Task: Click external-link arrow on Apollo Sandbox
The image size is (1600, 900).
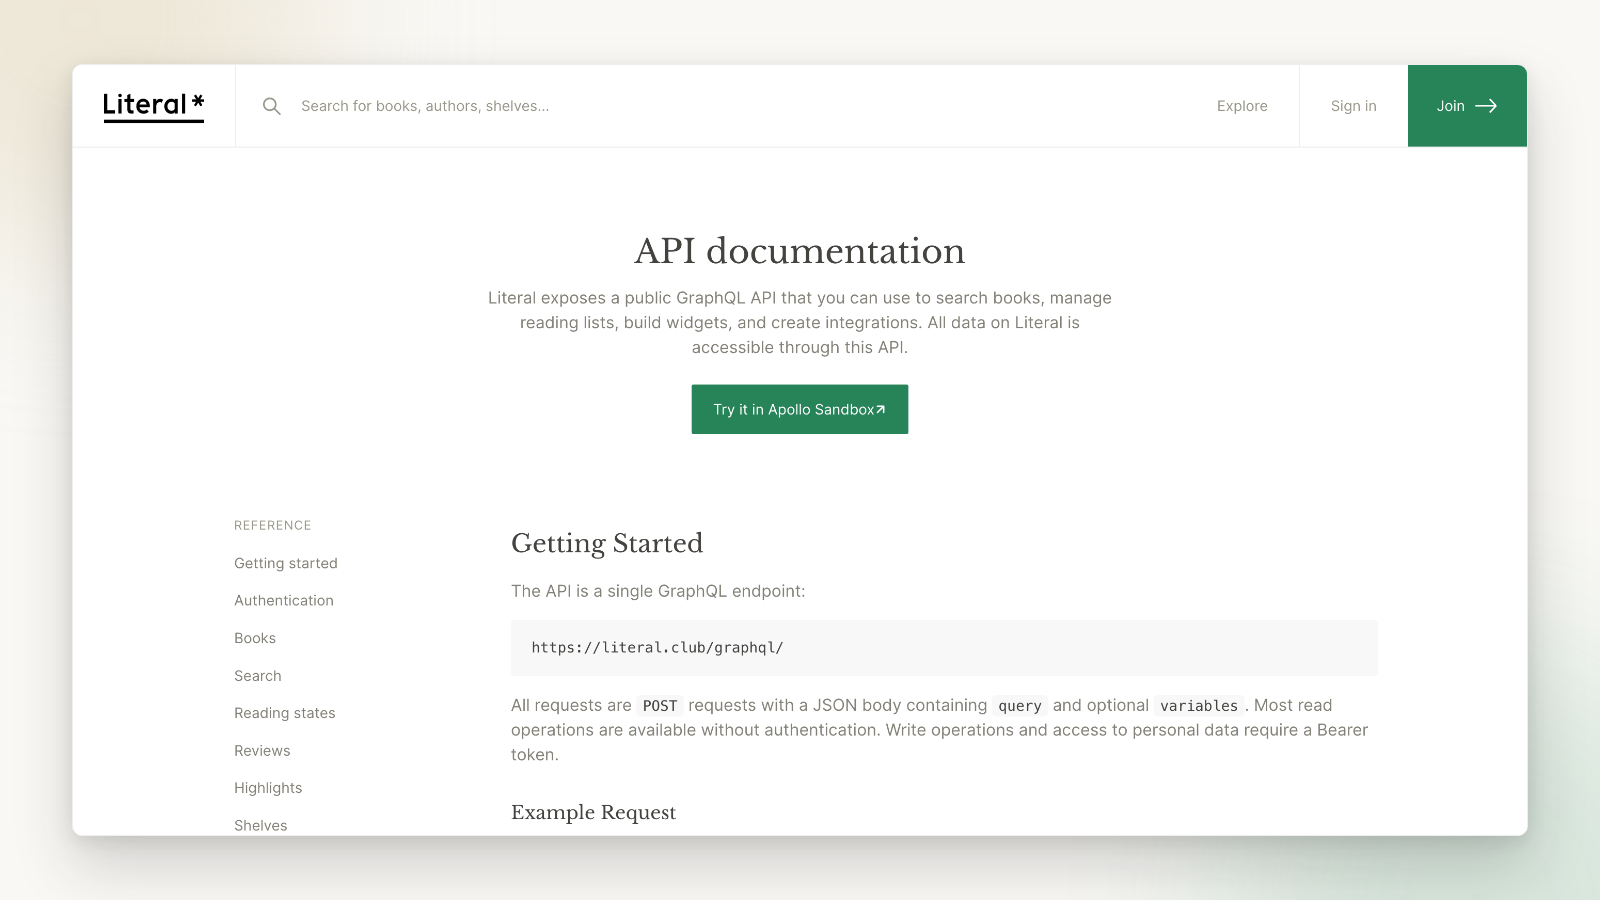Action: pyautogui.click(x=881, y=410)
